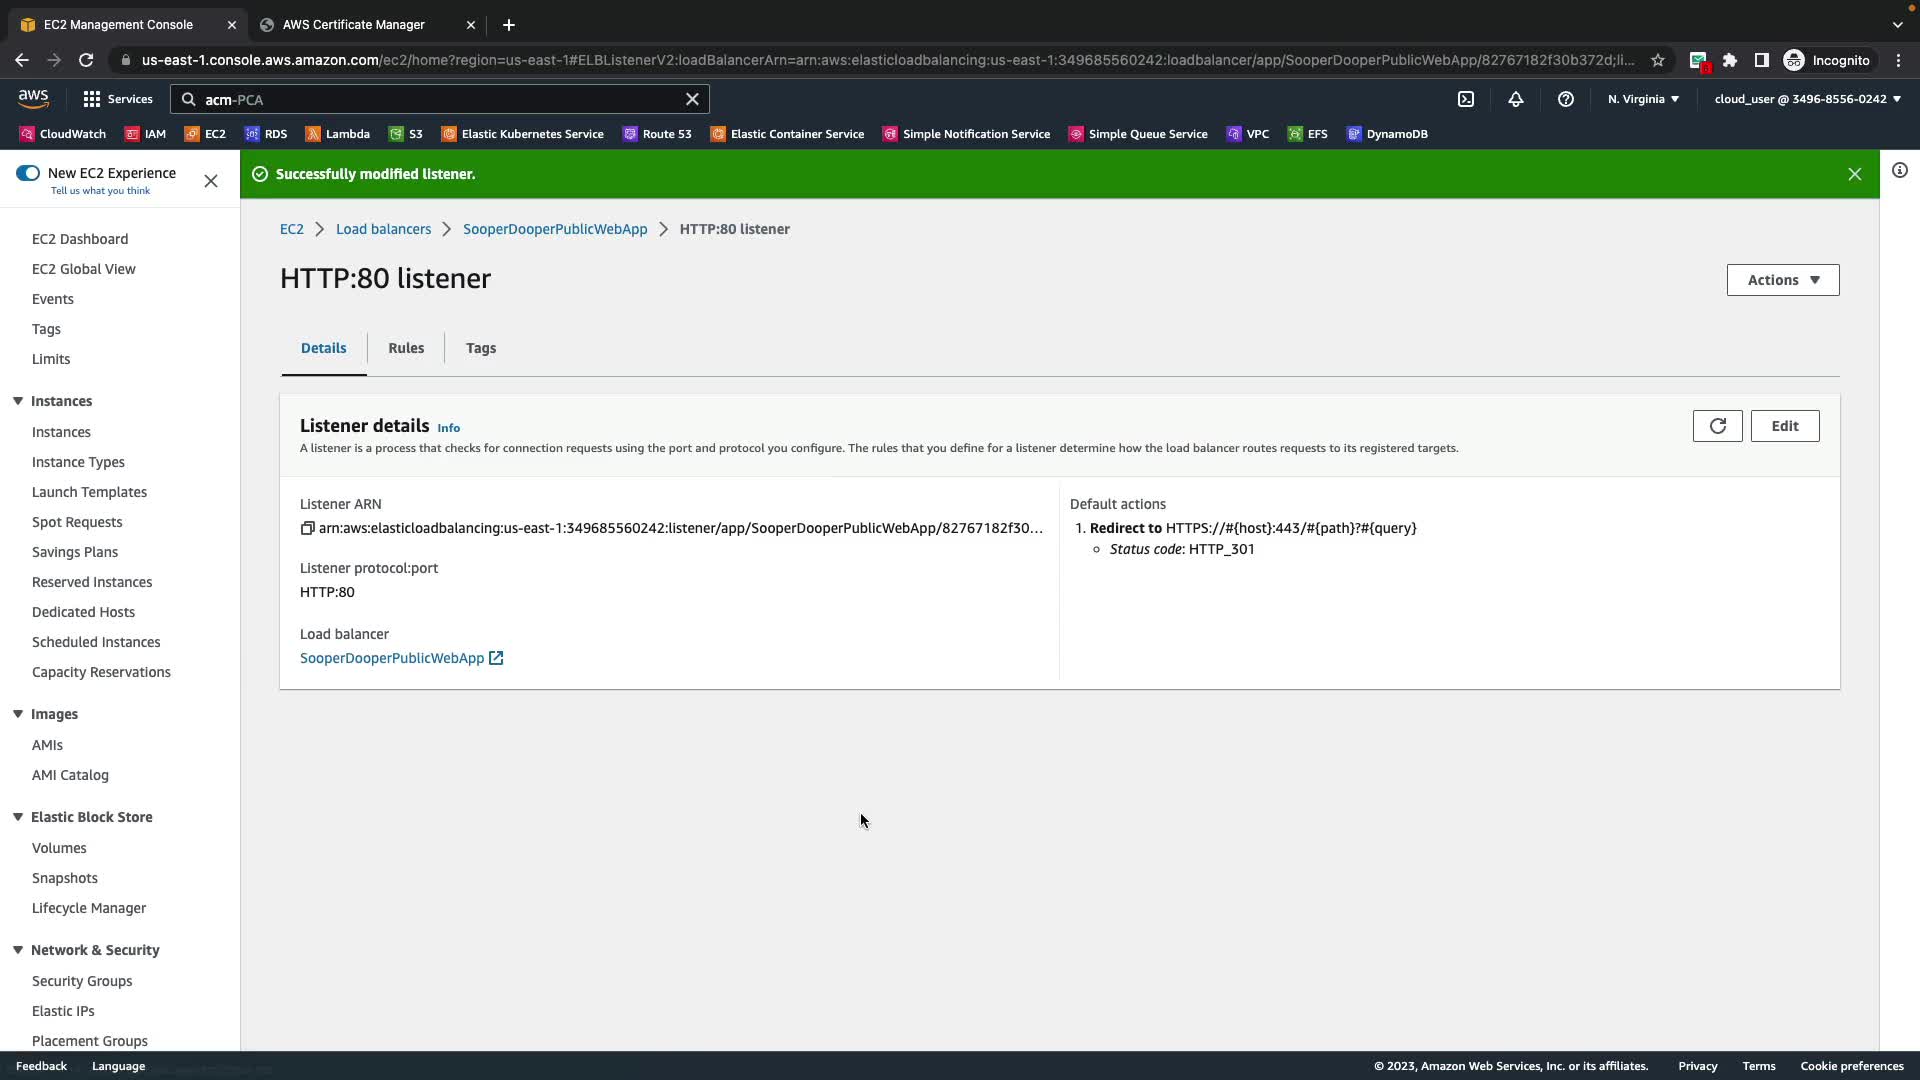Image resolution: width=1920 pixels, height=1080 pixels.
Task: Dismiss the green success notification banner
Action: click(1854, 174)
